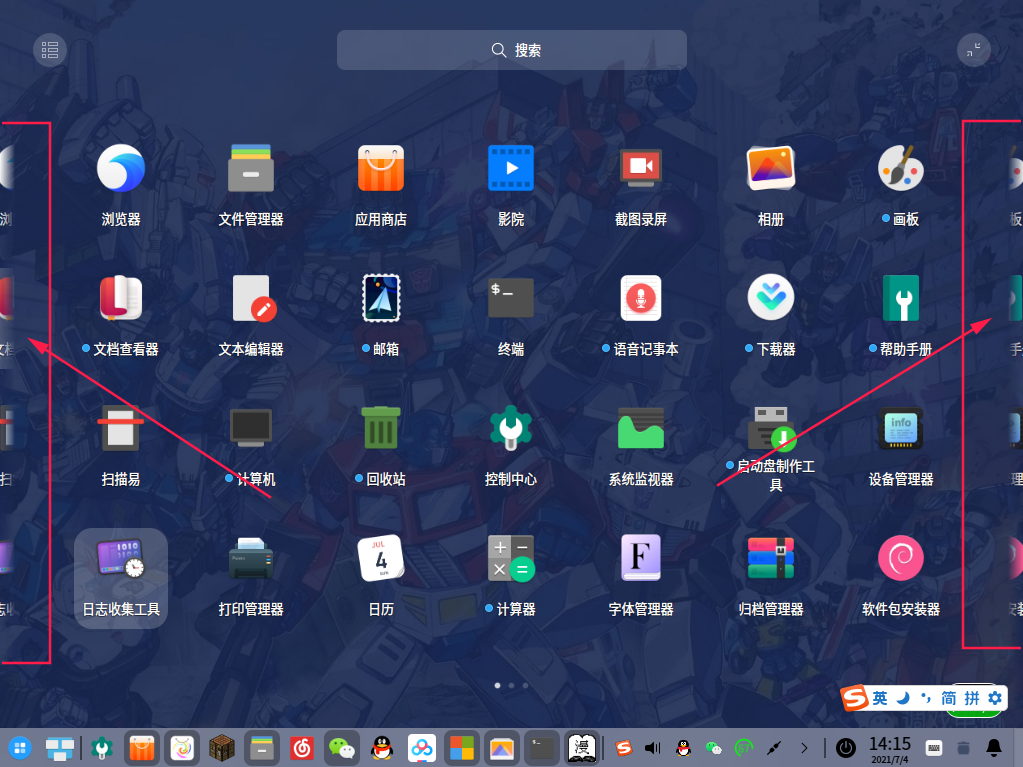Click the Sogou tray icon
The image size is (1023, 767).
point(624,748)
